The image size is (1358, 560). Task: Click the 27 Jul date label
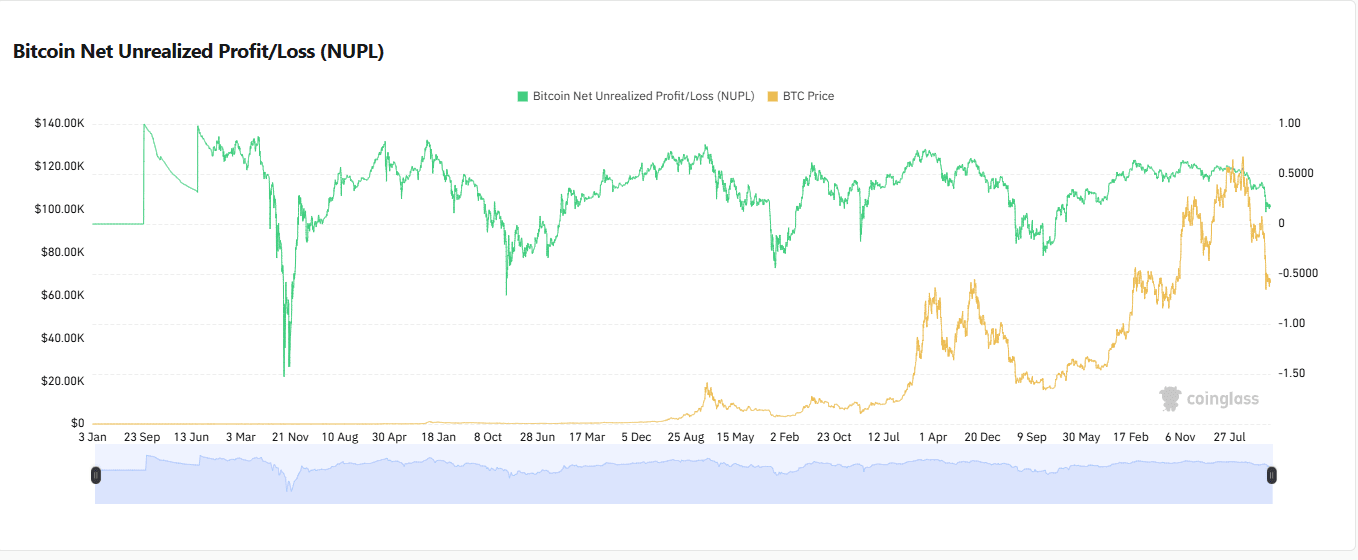(1229, 437)
